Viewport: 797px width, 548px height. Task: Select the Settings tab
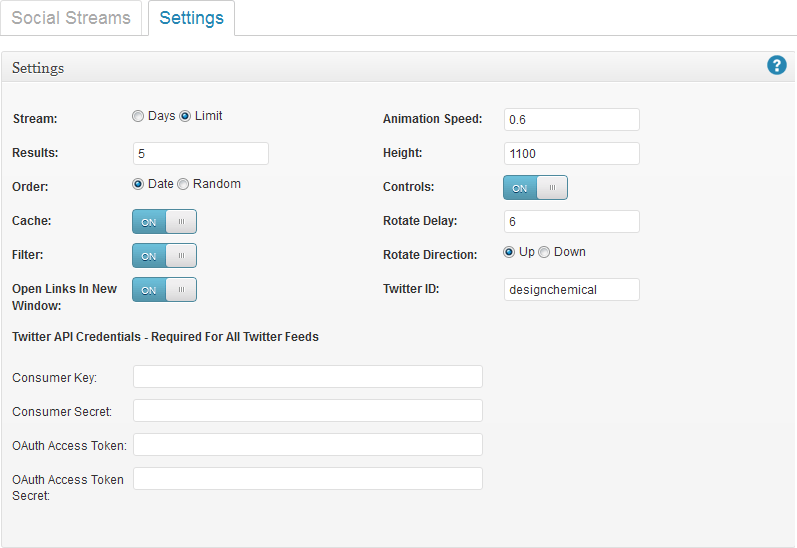tap(192, 18)
